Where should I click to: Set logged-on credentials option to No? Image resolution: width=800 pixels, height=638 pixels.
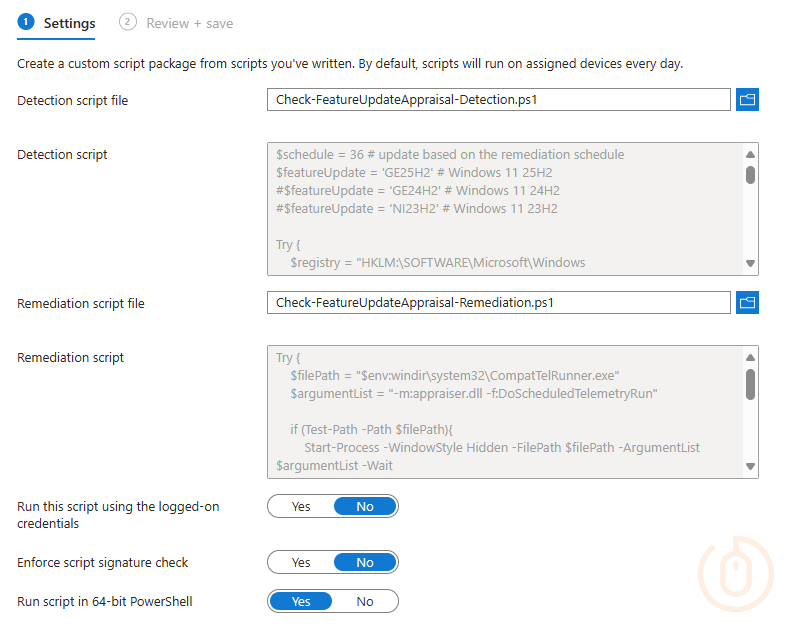pos(365,507)
